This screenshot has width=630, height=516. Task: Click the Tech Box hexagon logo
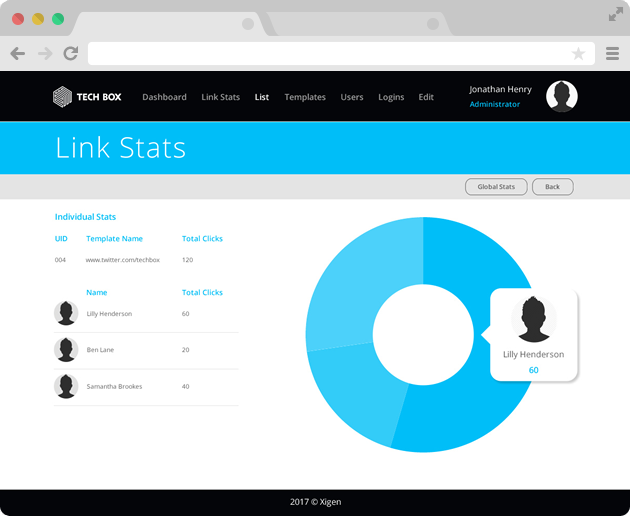62,97
